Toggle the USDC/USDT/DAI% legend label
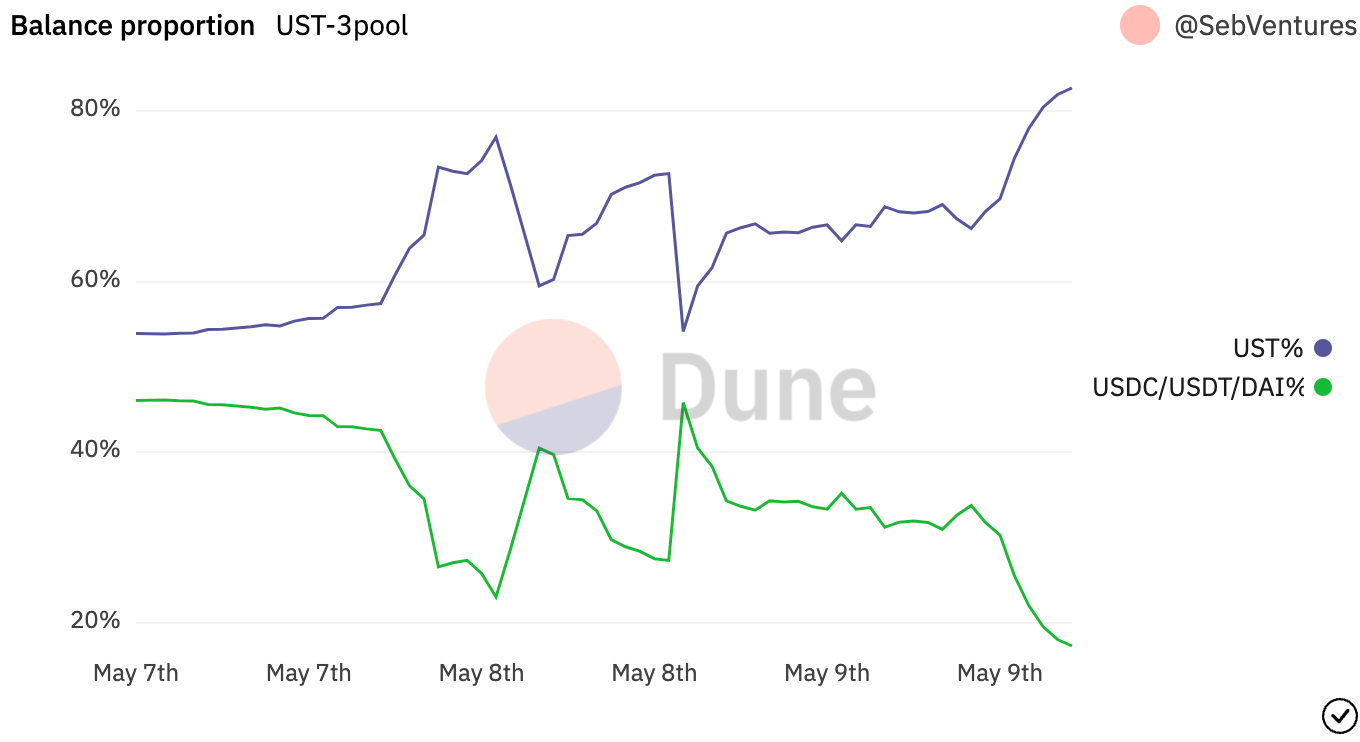Viewport: 1360px width, 742px height. point(1198,387)
